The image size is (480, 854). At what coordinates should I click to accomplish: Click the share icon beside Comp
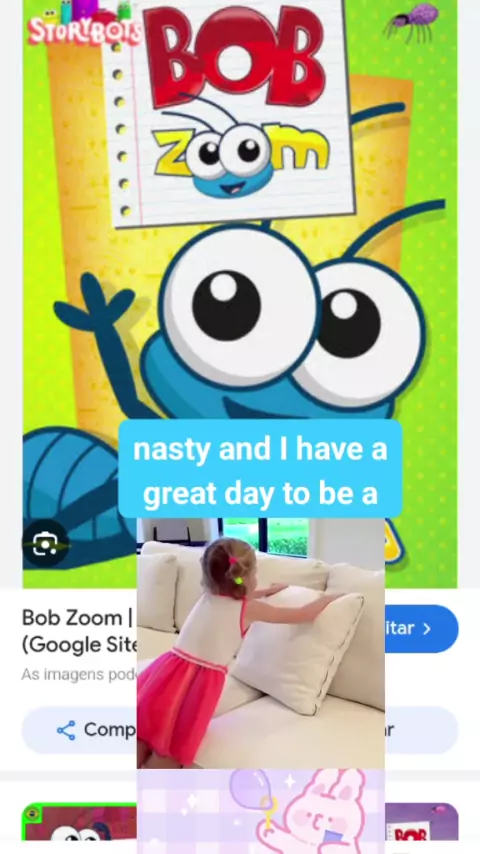click(66, 730)
